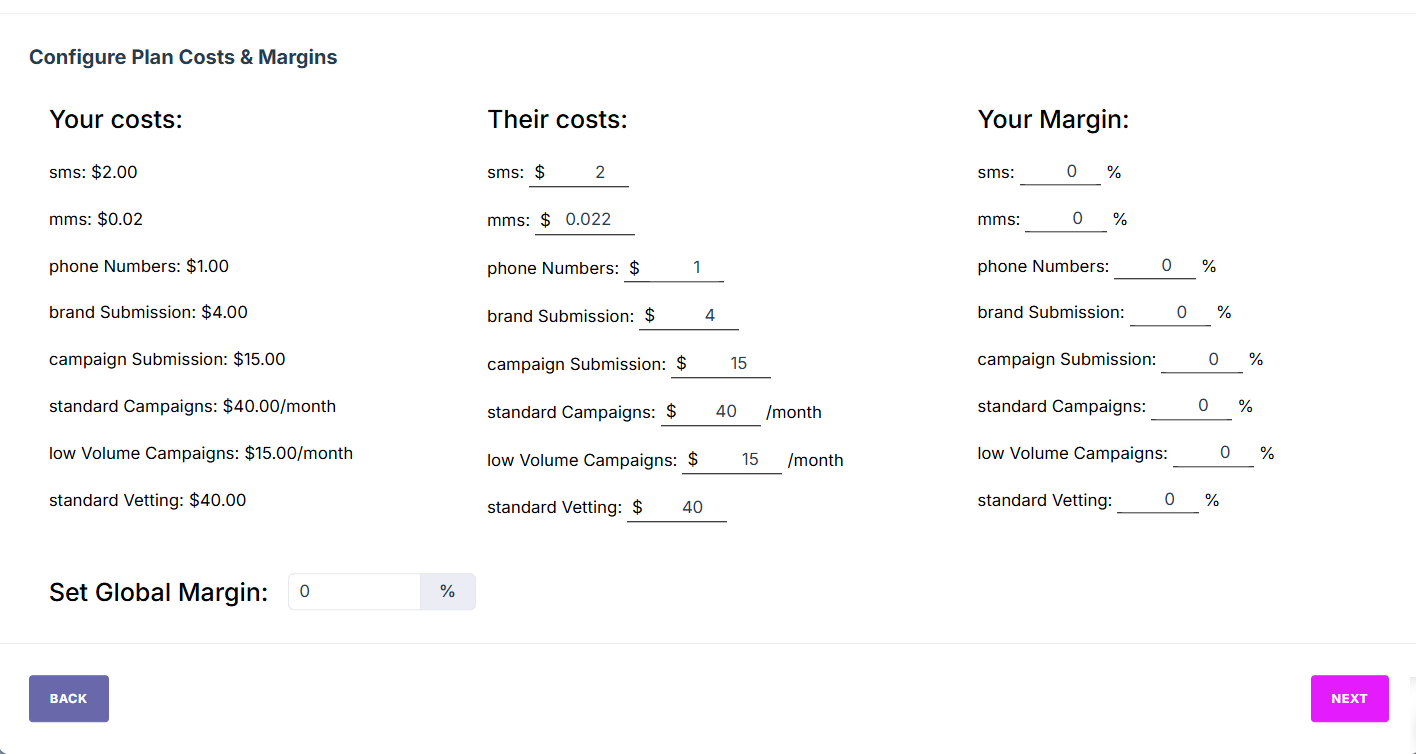
Task: Click the BACK button
Action: click(x=68, y=698)
